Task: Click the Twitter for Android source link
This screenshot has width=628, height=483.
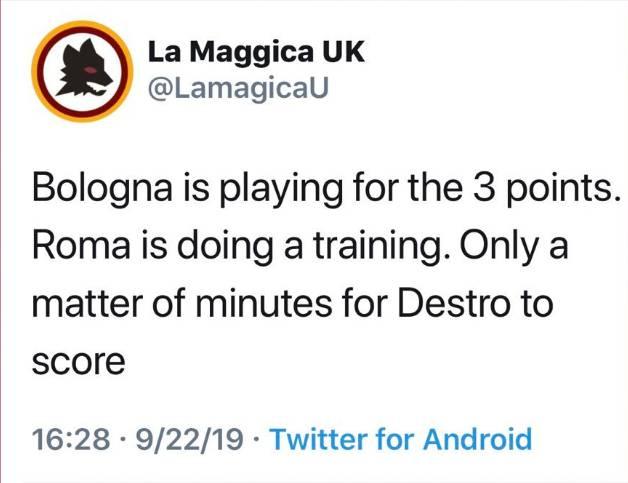Action: coord(401,439)
